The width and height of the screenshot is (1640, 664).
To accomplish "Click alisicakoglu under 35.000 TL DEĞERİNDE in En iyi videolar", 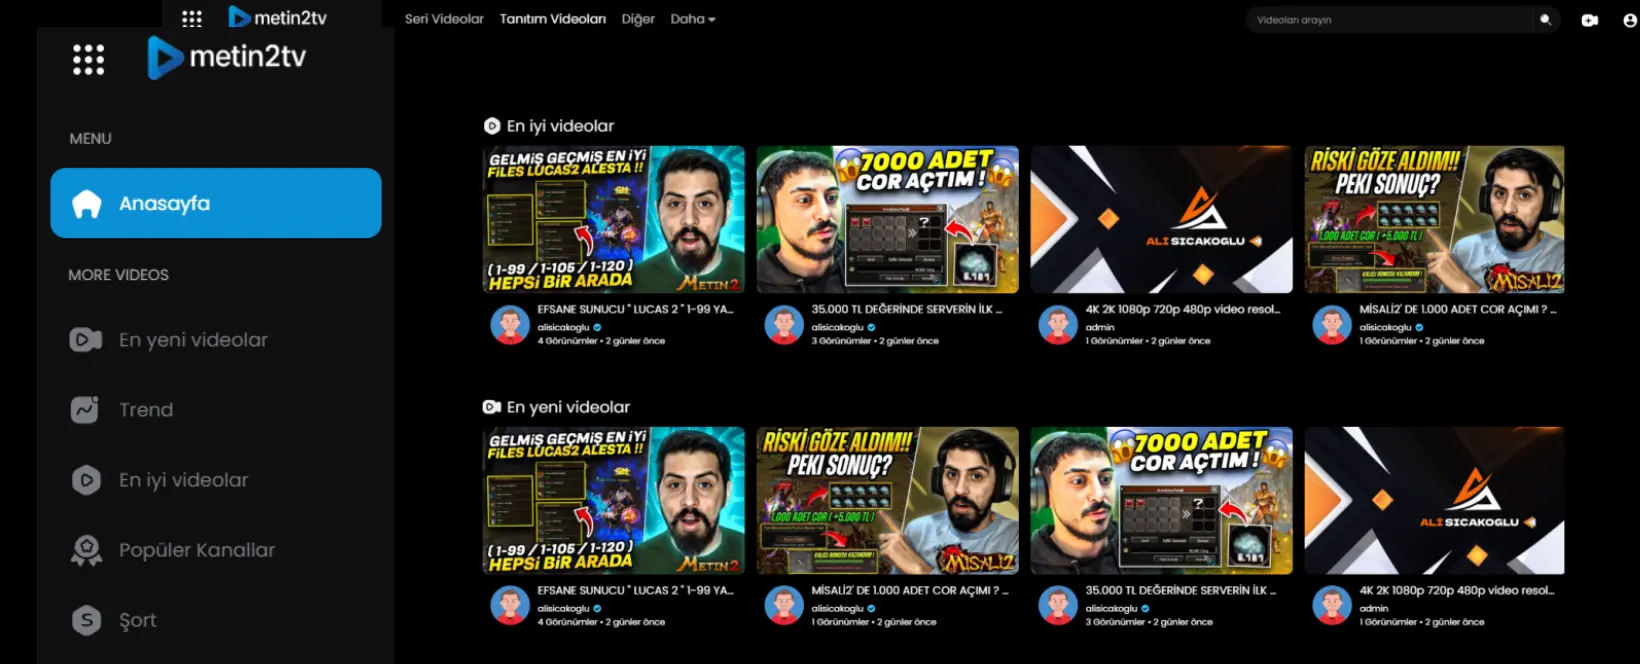I will point(838,328).
